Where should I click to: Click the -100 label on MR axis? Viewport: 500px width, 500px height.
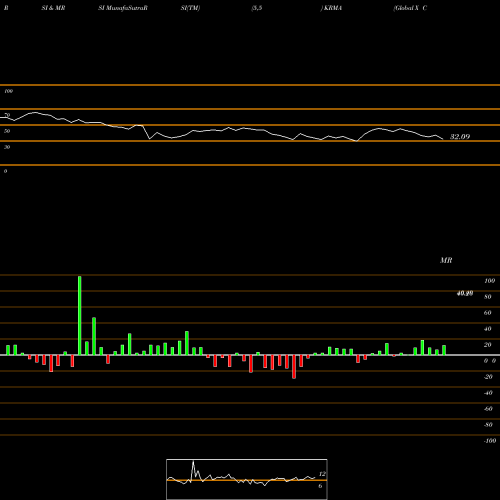coord(490,441)
